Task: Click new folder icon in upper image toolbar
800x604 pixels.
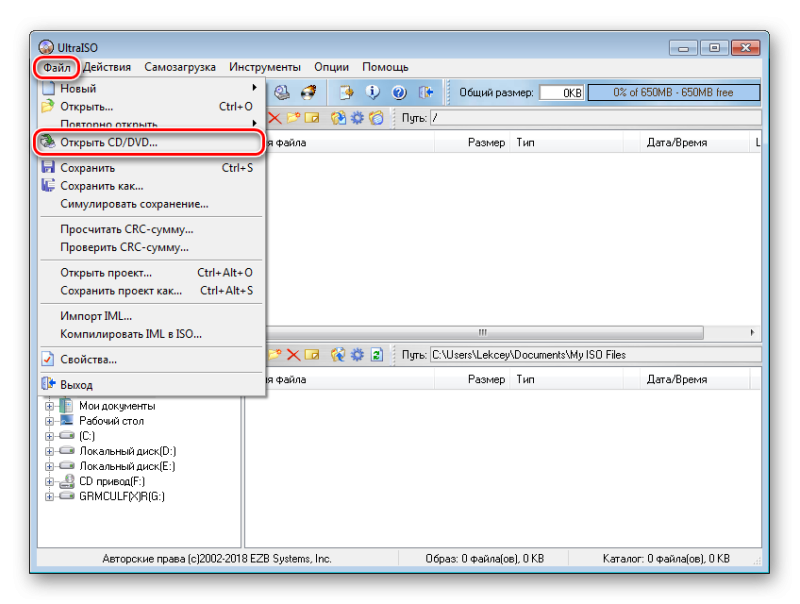Action: coord(293,118)
